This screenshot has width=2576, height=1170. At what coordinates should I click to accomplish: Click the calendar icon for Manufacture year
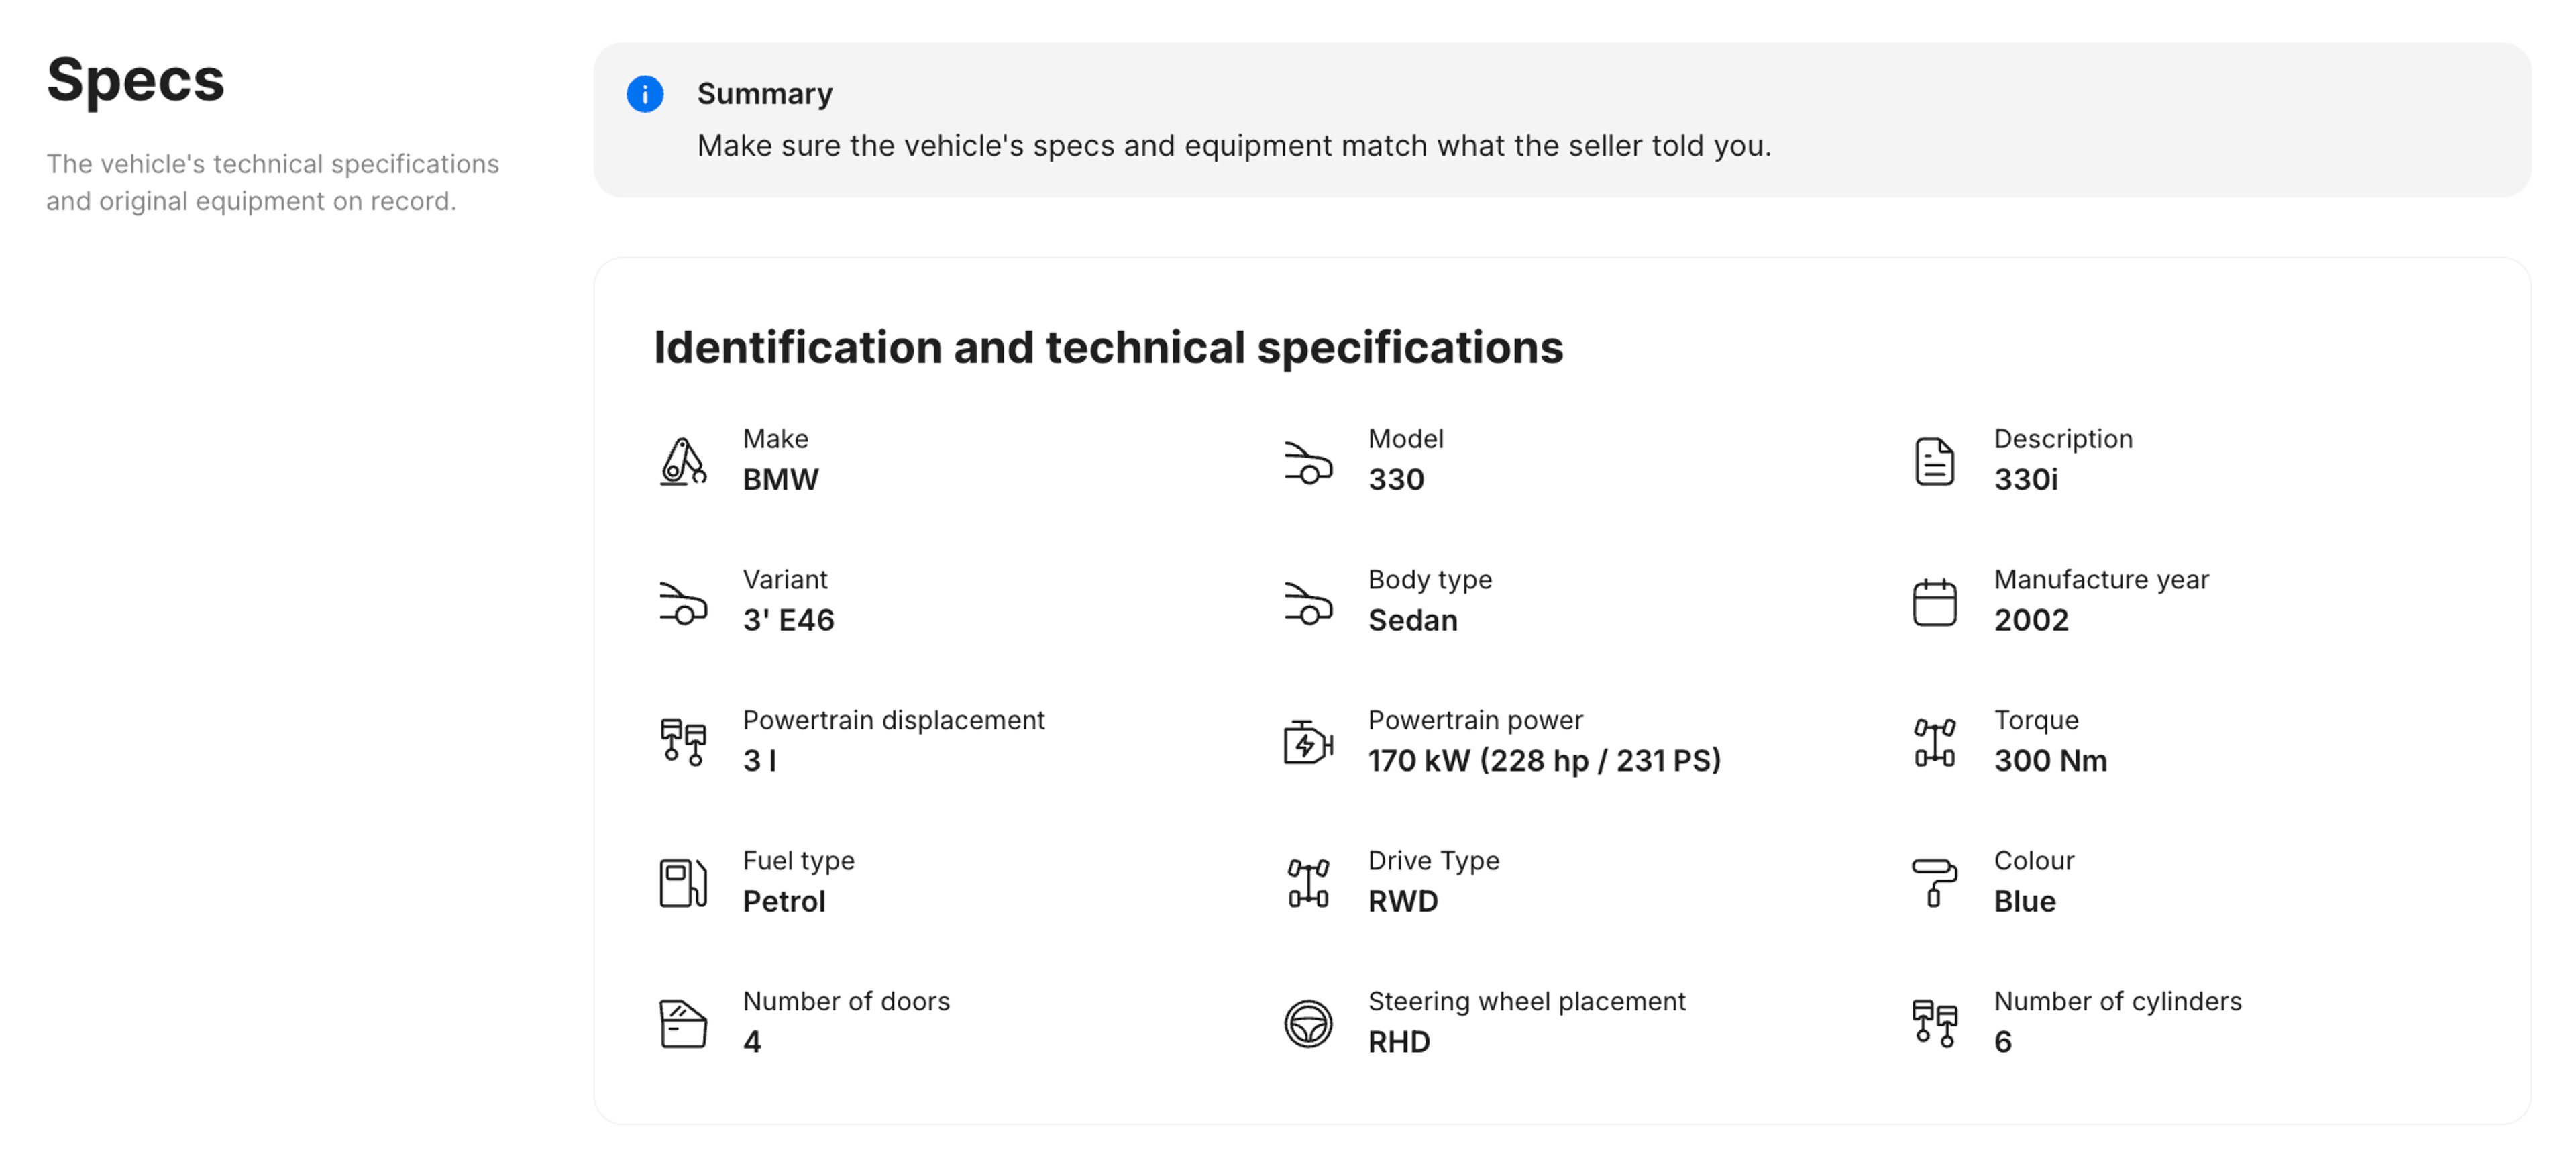1934,603
